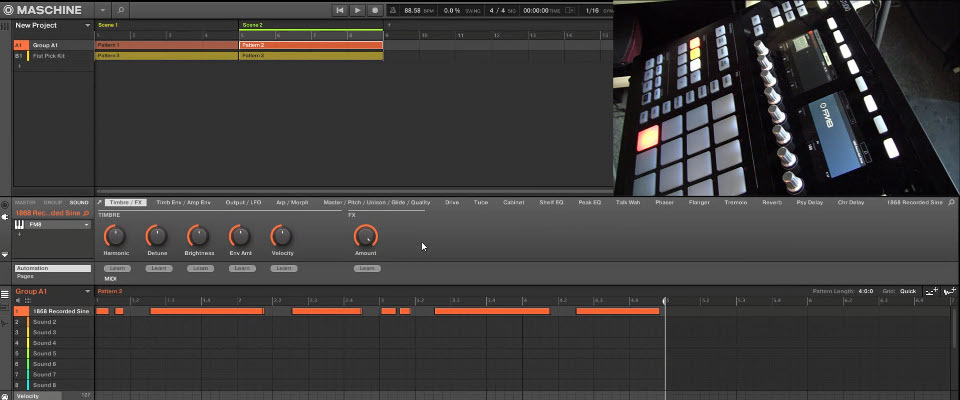Arm recording with the Record button
This screenshot has width=960, height=400.
[x=375, y=10]
